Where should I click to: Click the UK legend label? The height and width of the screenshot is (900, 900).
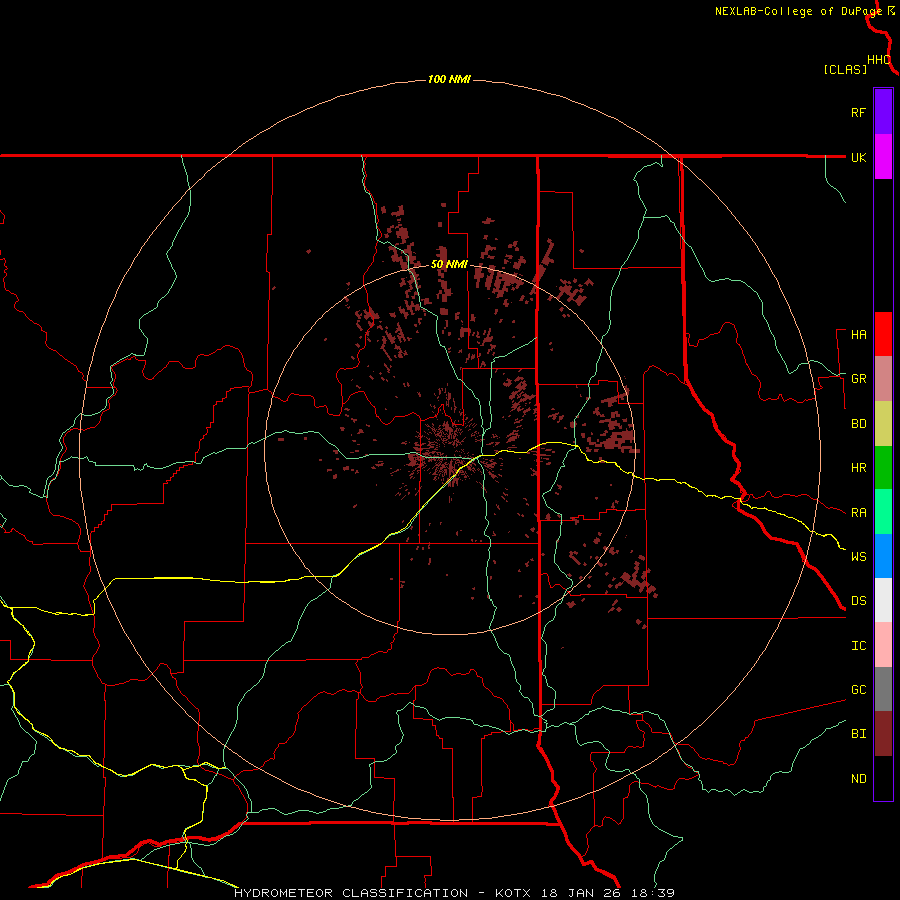point(859,157)
